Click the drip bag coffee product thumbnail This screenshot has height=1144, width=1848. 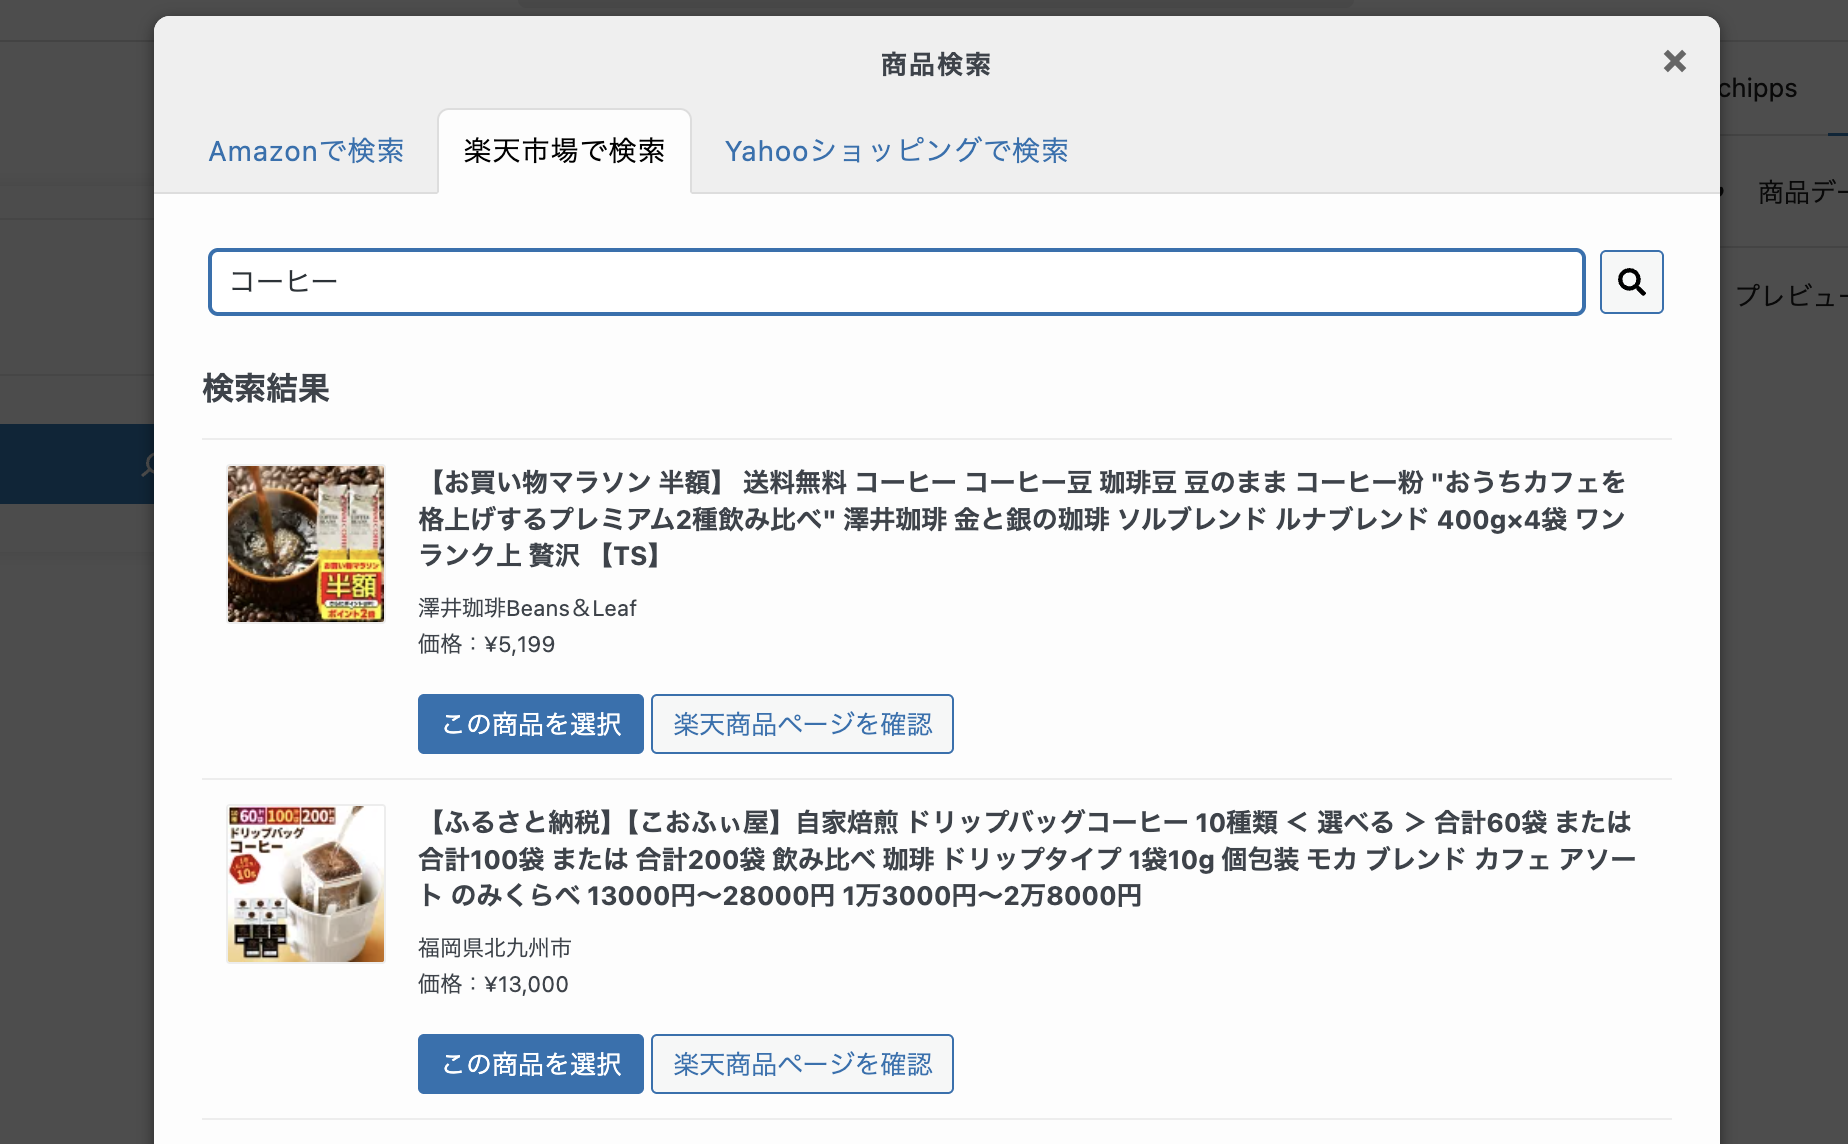[306, 884]
